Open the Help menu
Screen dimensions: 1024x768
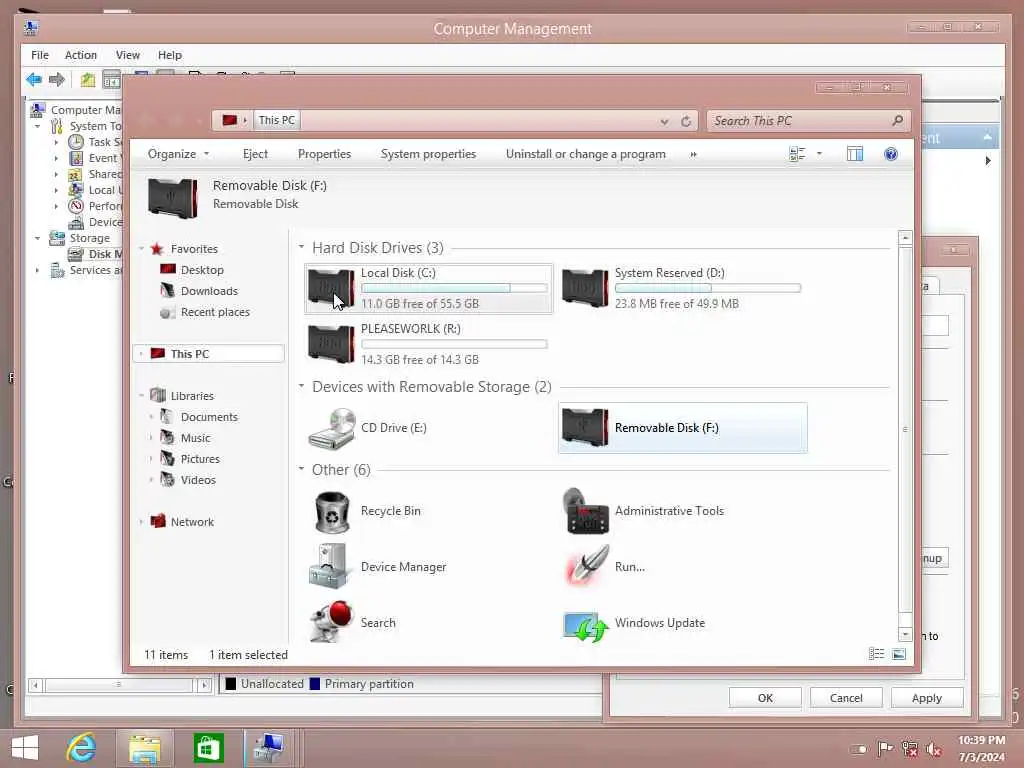point(170,55)
